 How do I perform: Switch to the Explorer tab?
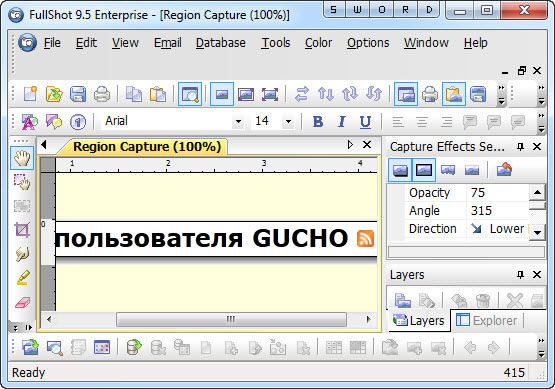click(487, 320)
